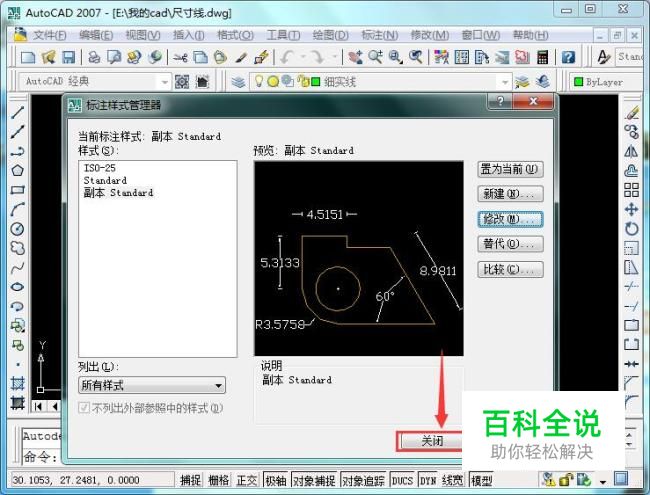
Task: Select ISO-25 in styles list
Action: click(99, 168)
